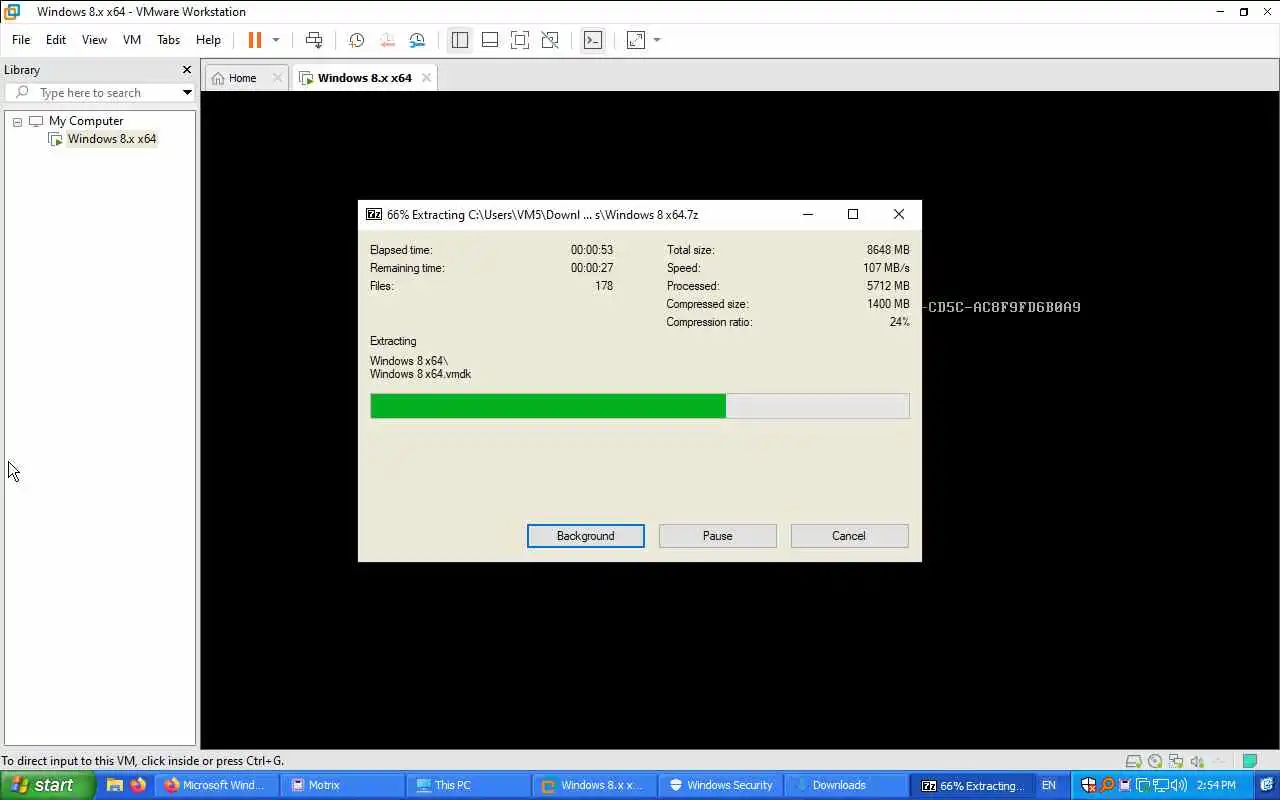Toggle the thumbnail bar view icon
1280x800 pixels.
click(x=490, y=40)
